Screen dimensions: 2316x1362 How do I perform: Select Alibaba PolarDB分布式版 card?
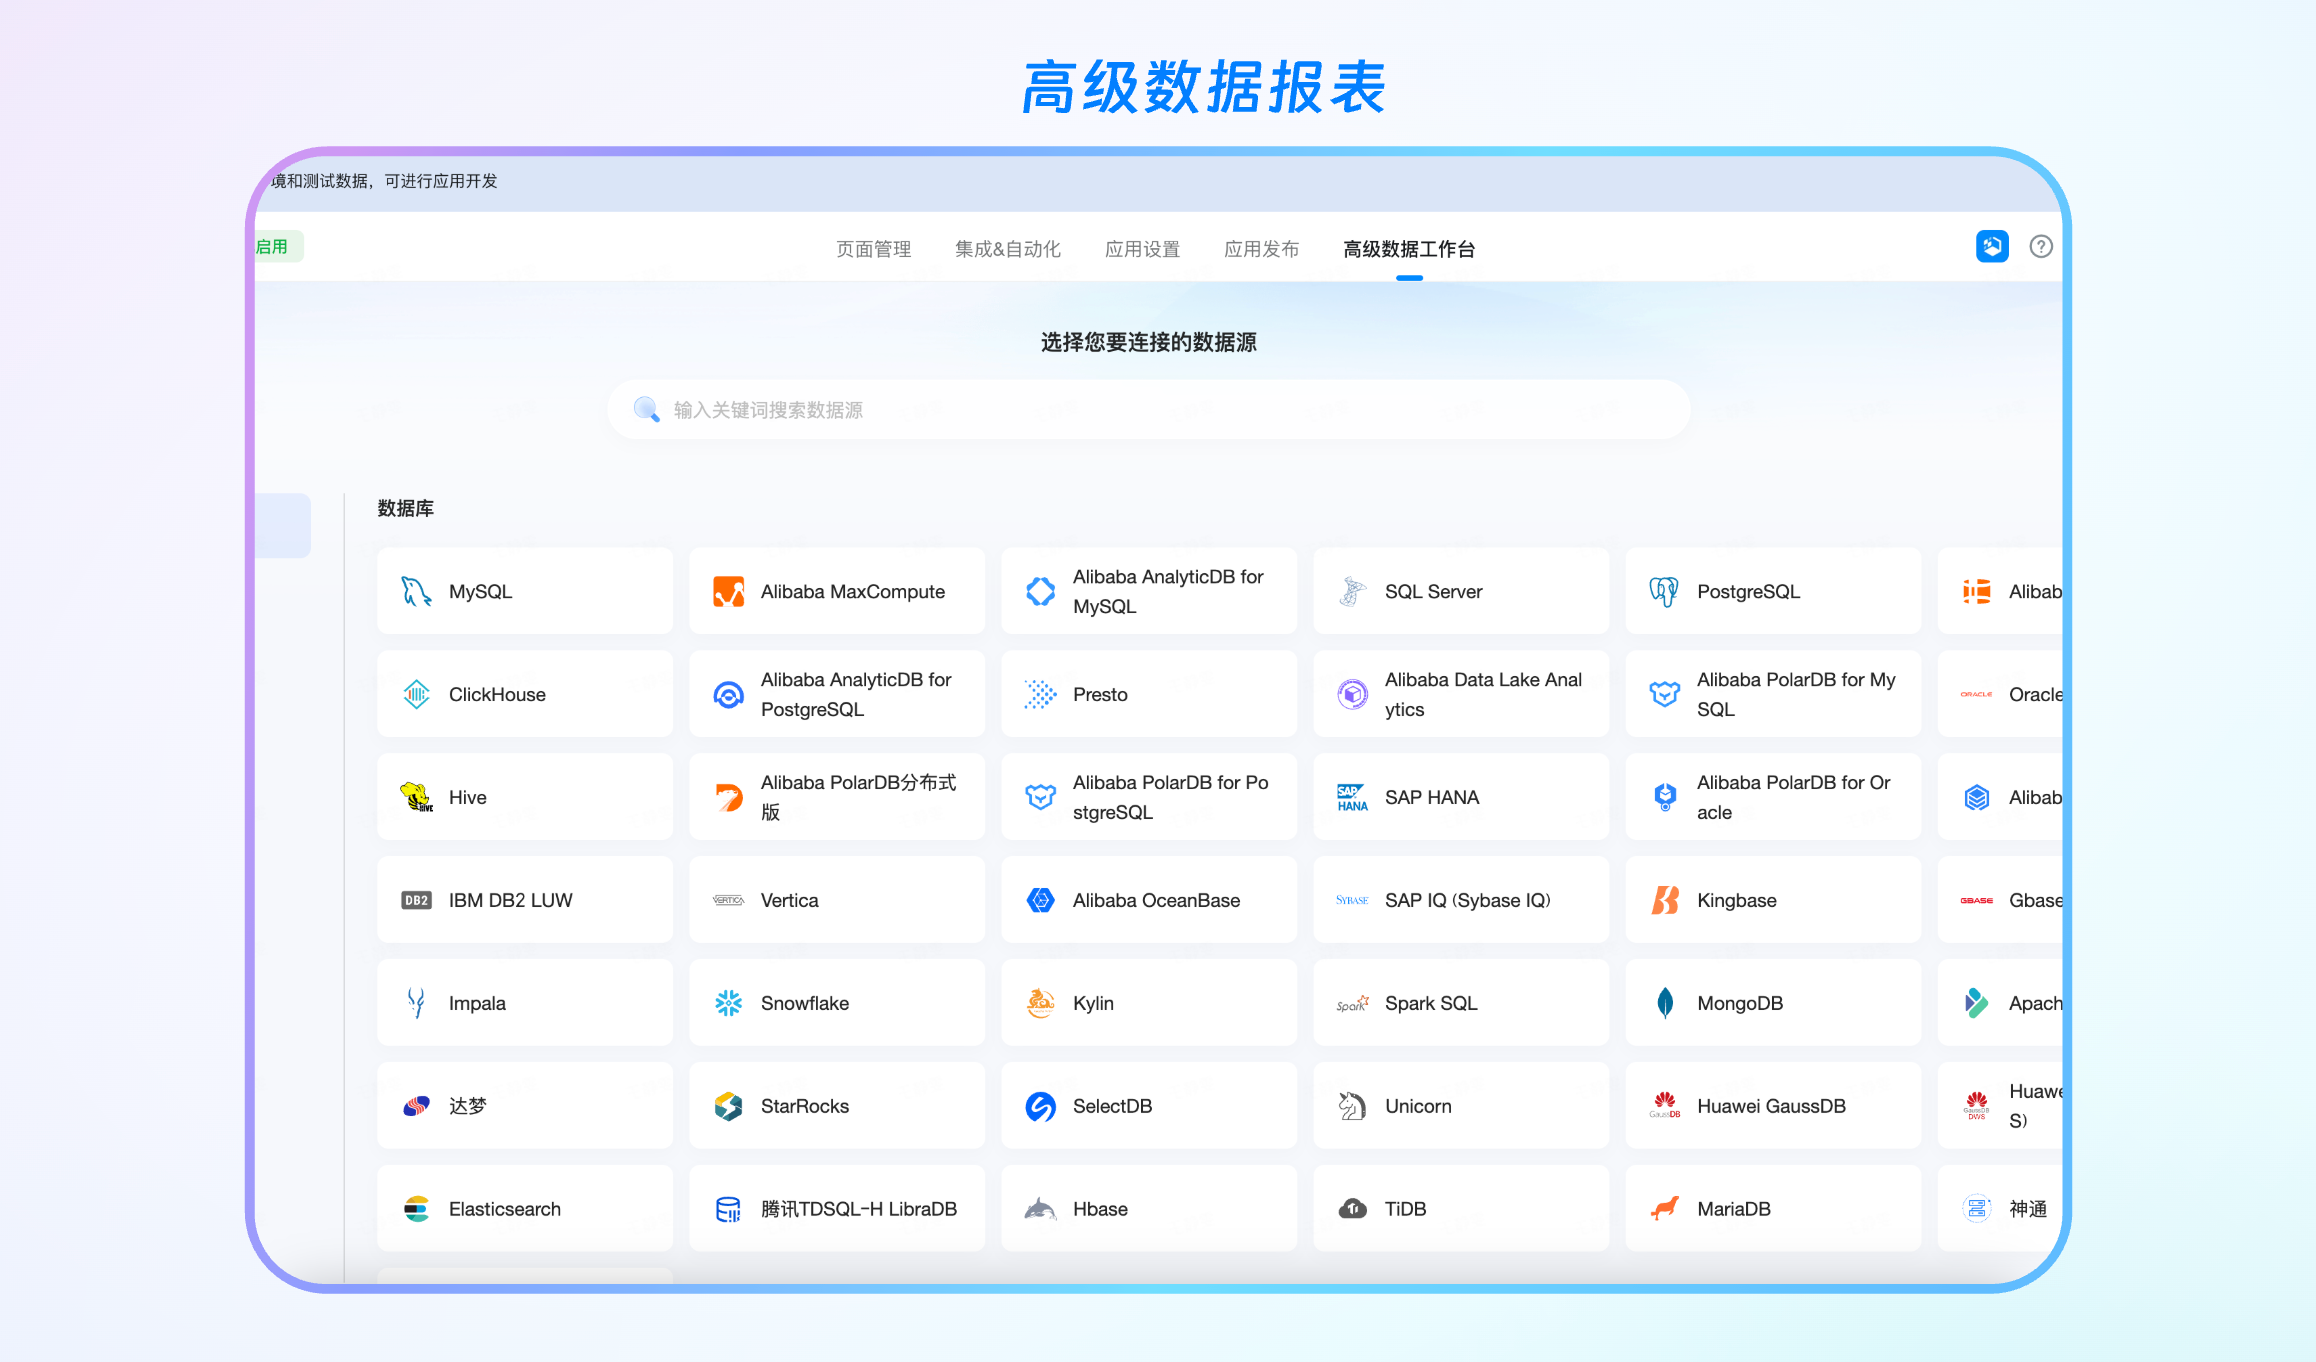pos(837,797)
